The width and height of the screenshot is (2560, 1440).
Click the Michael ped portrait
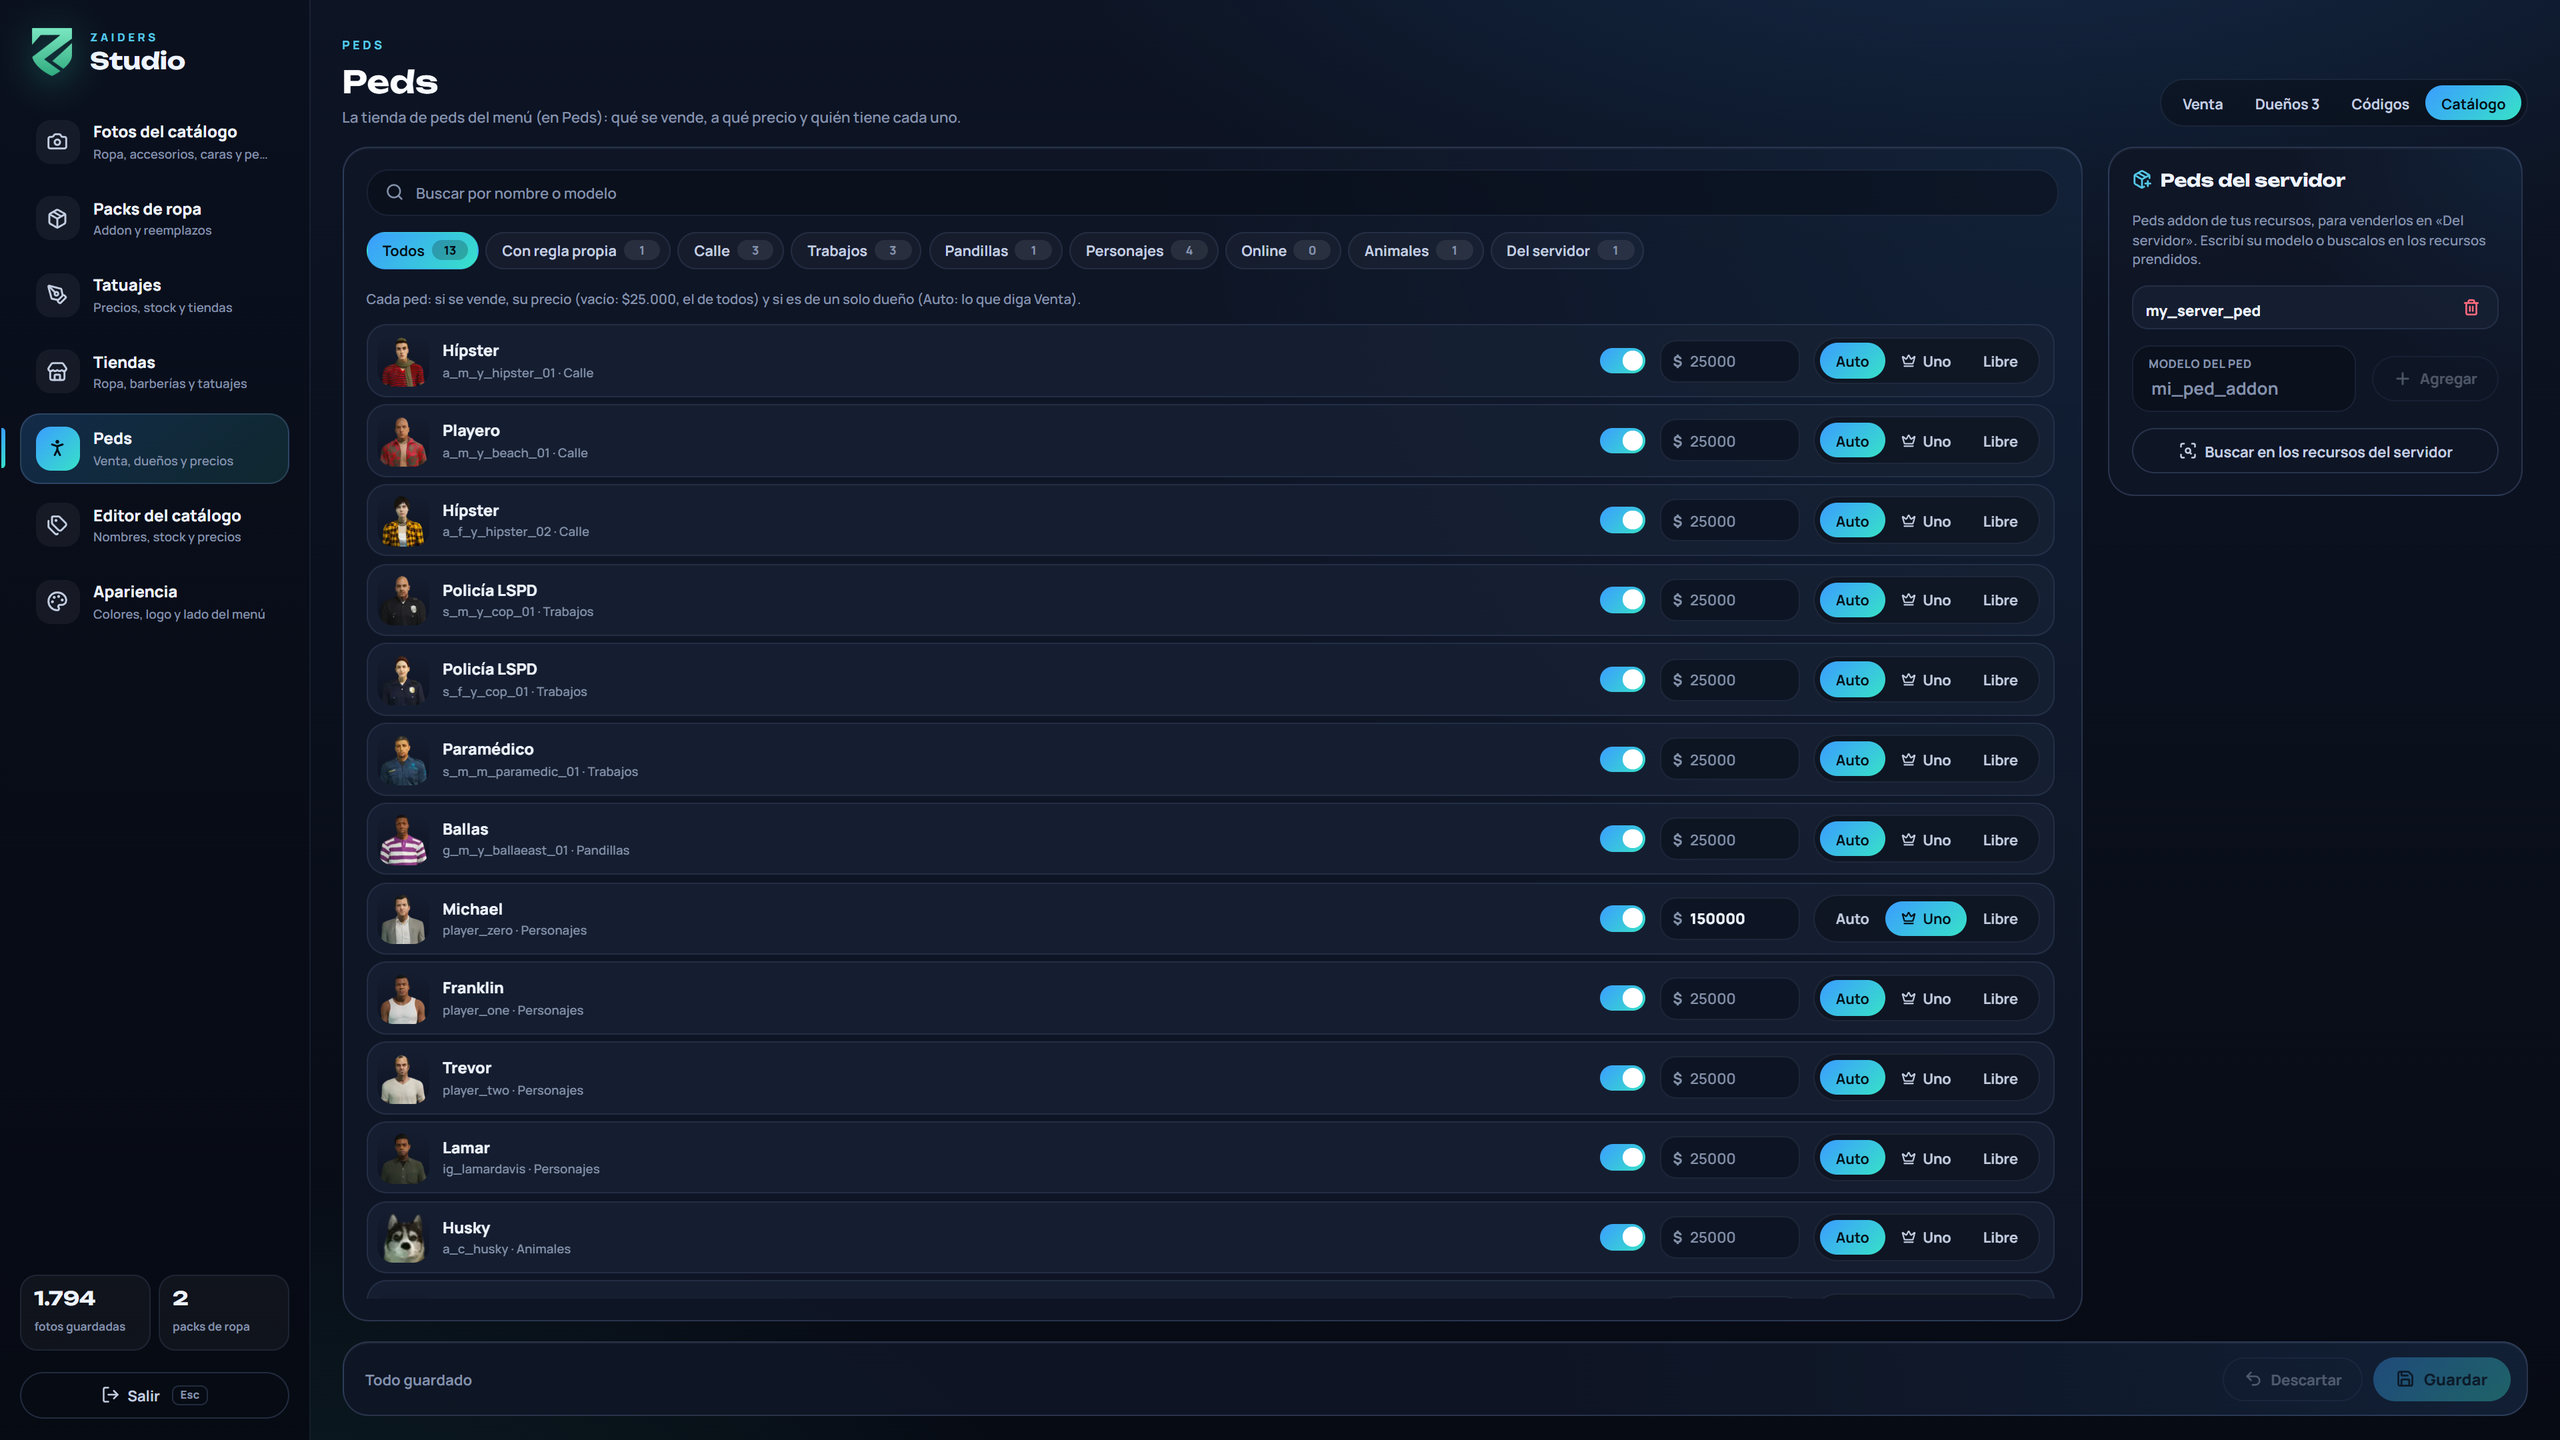pyautogui.click(x=403, y=919)
